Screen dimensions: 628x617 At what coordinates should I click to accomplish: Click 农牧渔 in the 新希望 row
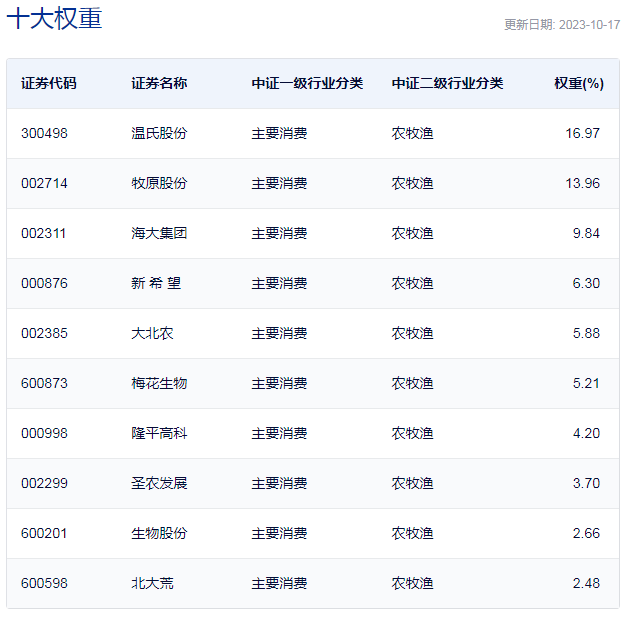click(x=413, y=283)
